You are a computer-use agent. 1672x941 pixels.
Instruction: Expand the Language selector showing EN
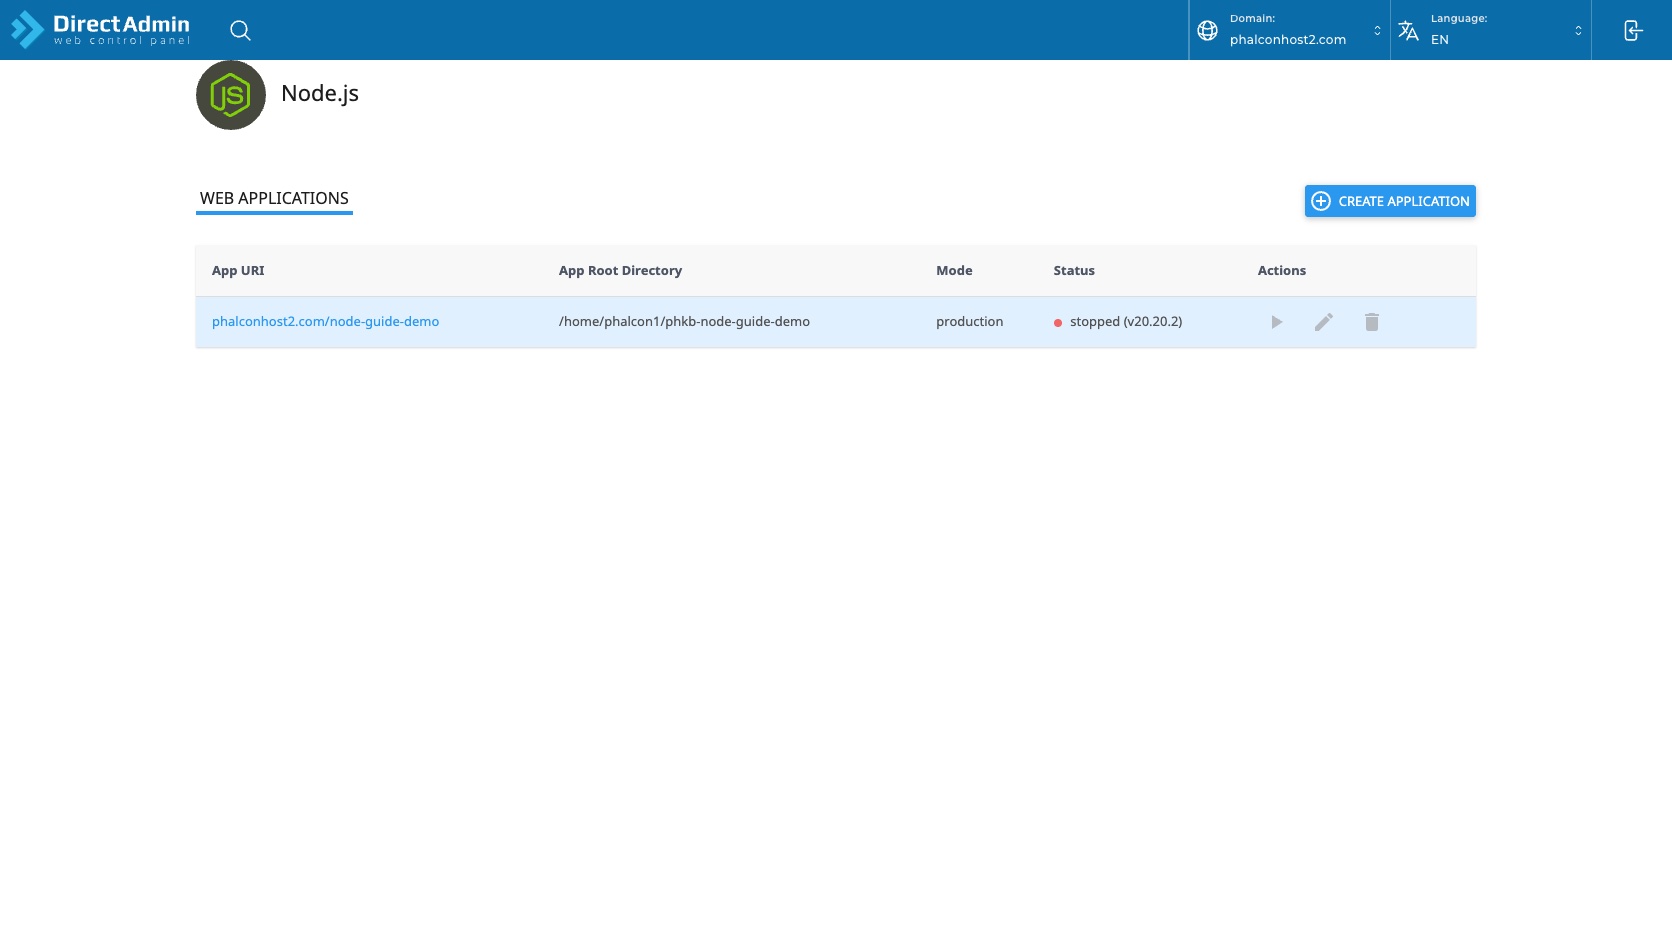click(1491, 30)
